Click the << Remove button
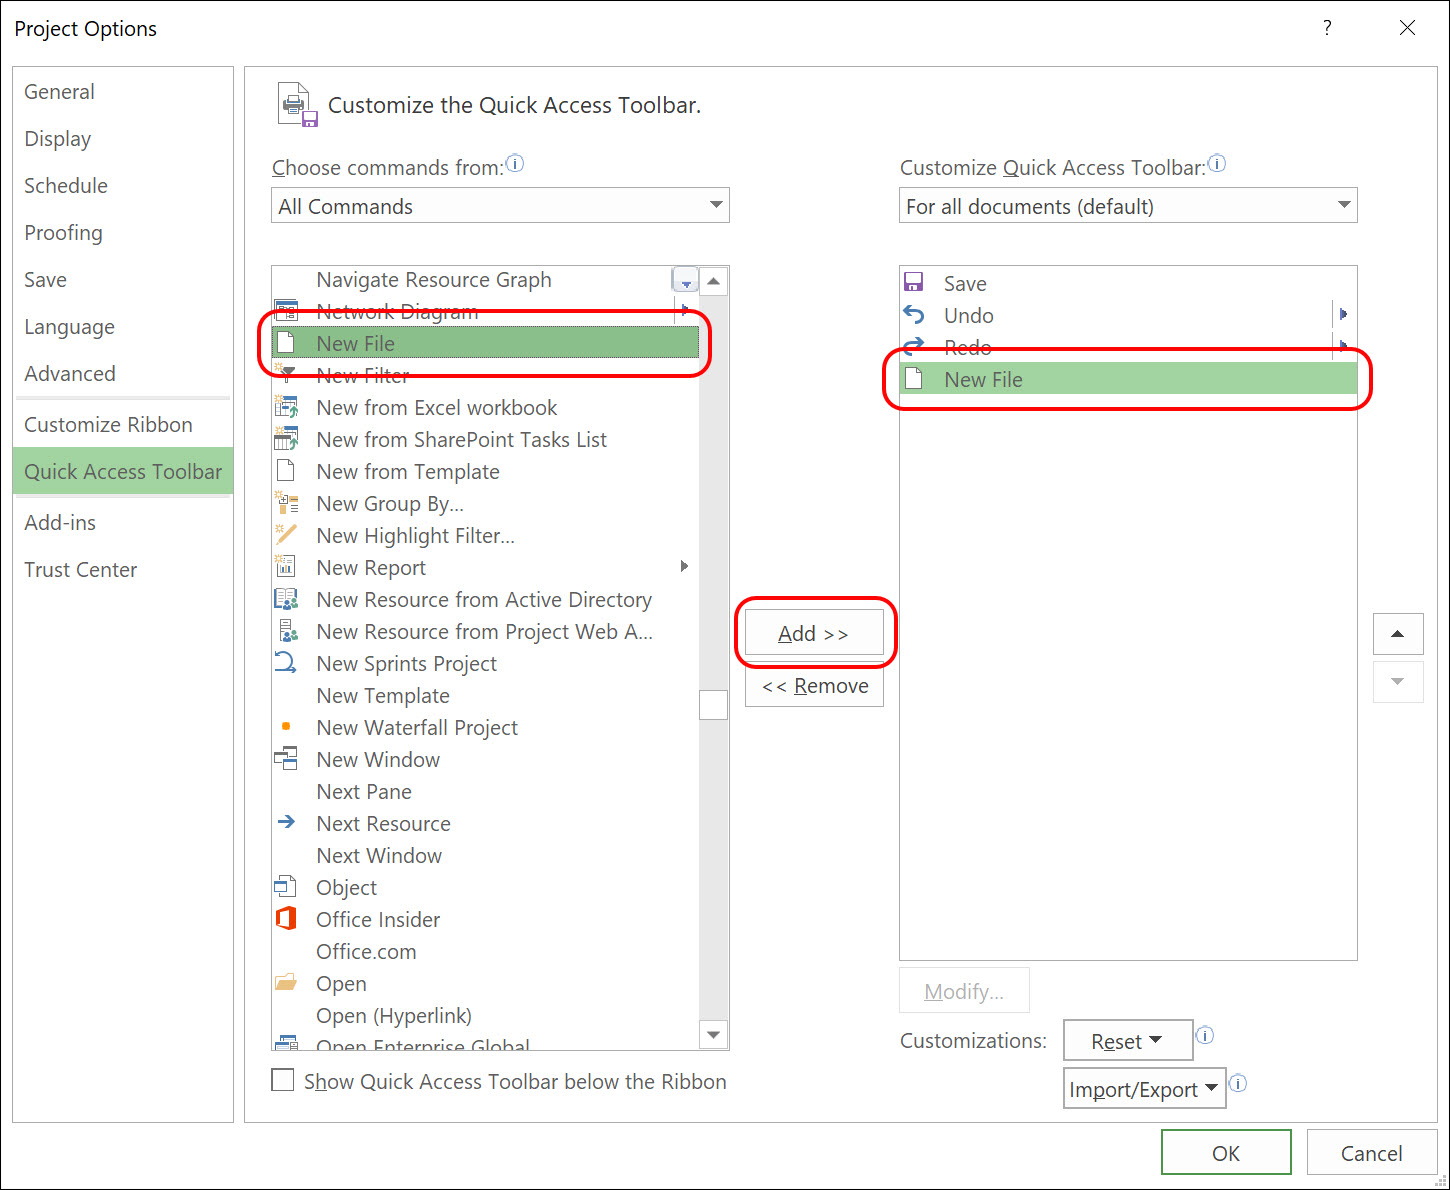Screen dimensions: 1450x1190 (814, 686)
